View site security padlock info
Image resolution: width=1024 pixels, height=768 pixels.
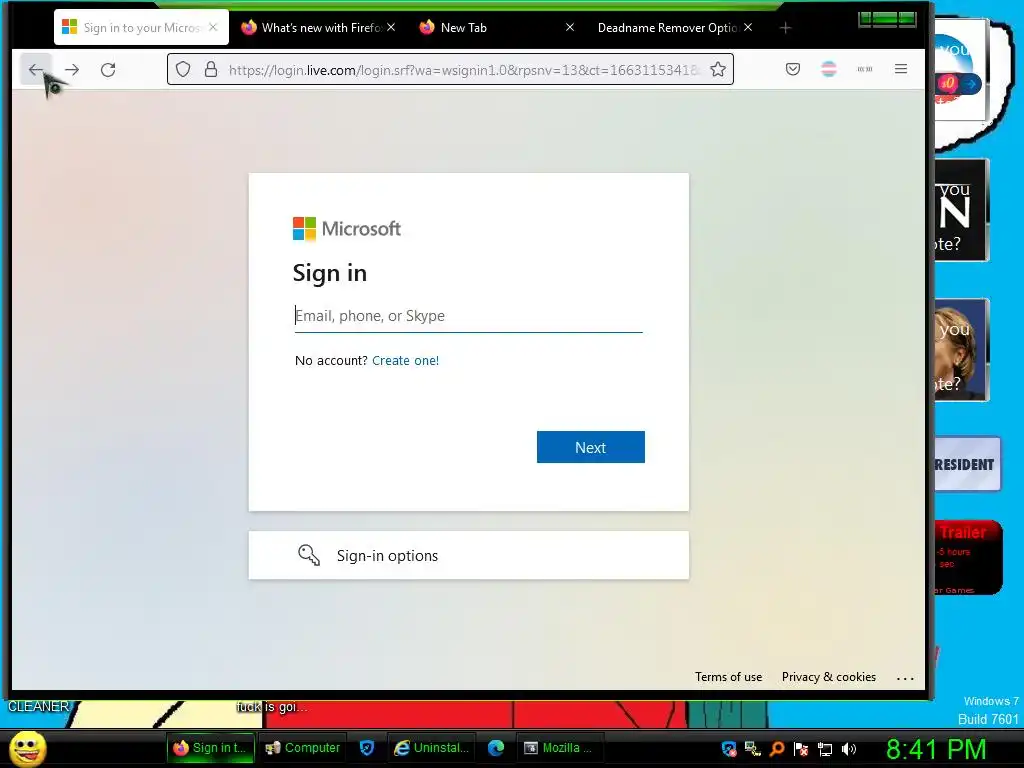(211, 69)
